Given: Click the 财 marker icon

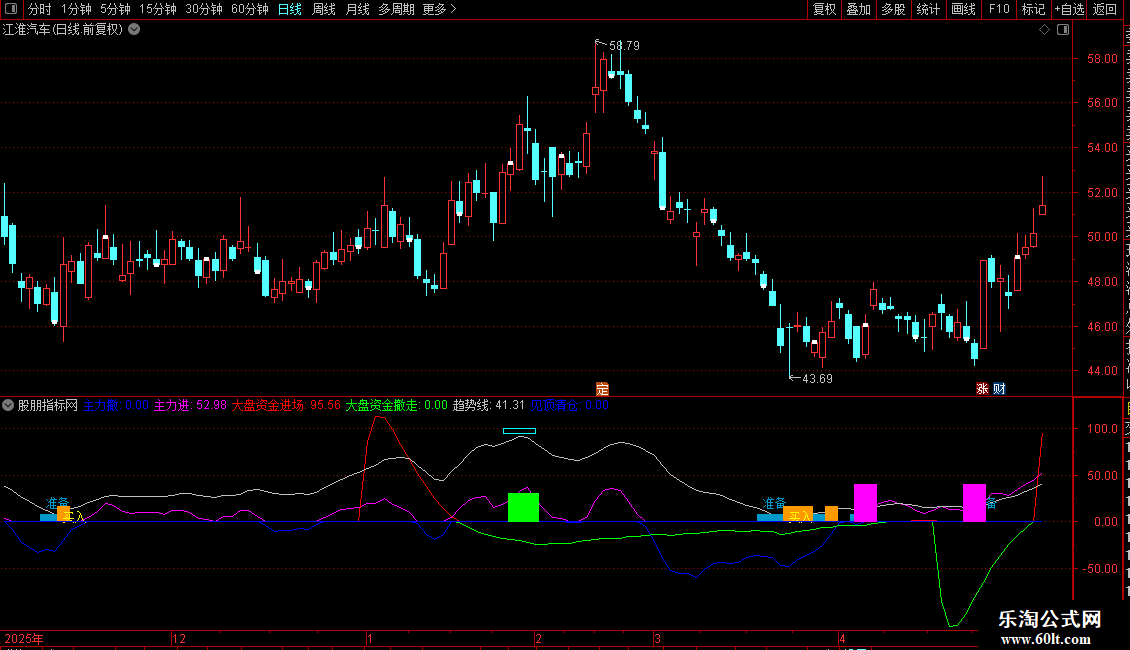Looking at the screenshot, I should [x=1000, y=388].
